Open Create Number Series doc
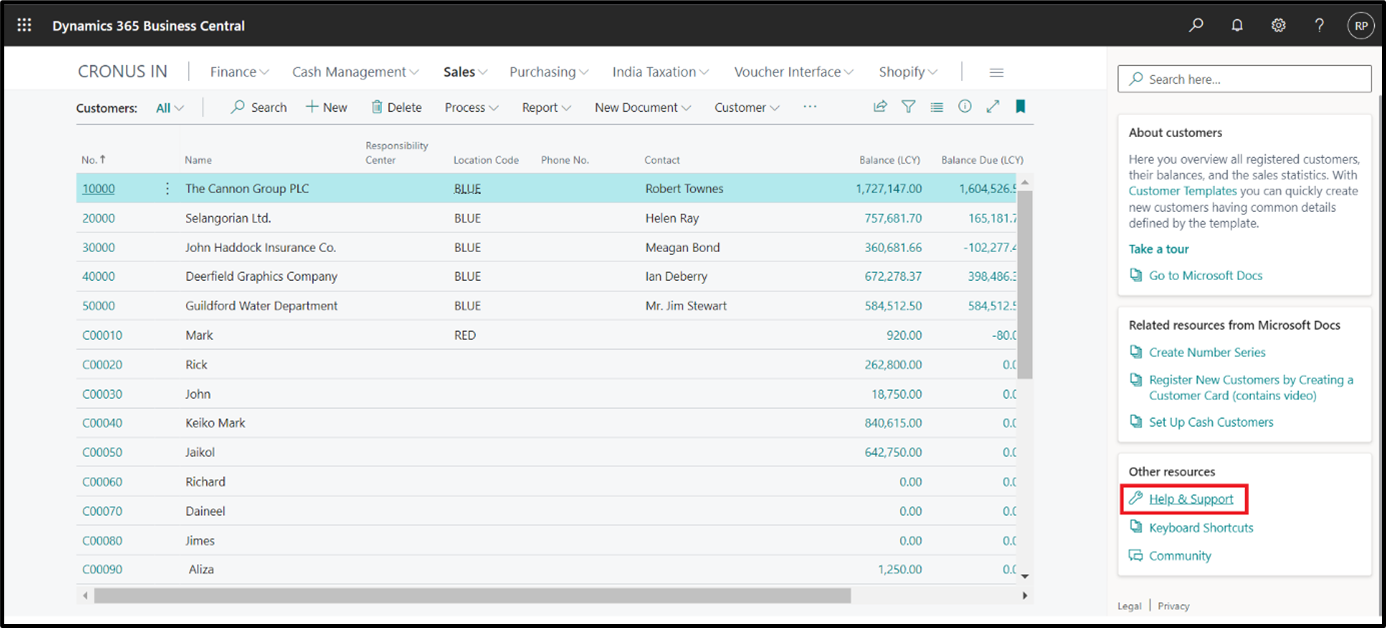1386x628 pixels. [x=1207, y=352]
